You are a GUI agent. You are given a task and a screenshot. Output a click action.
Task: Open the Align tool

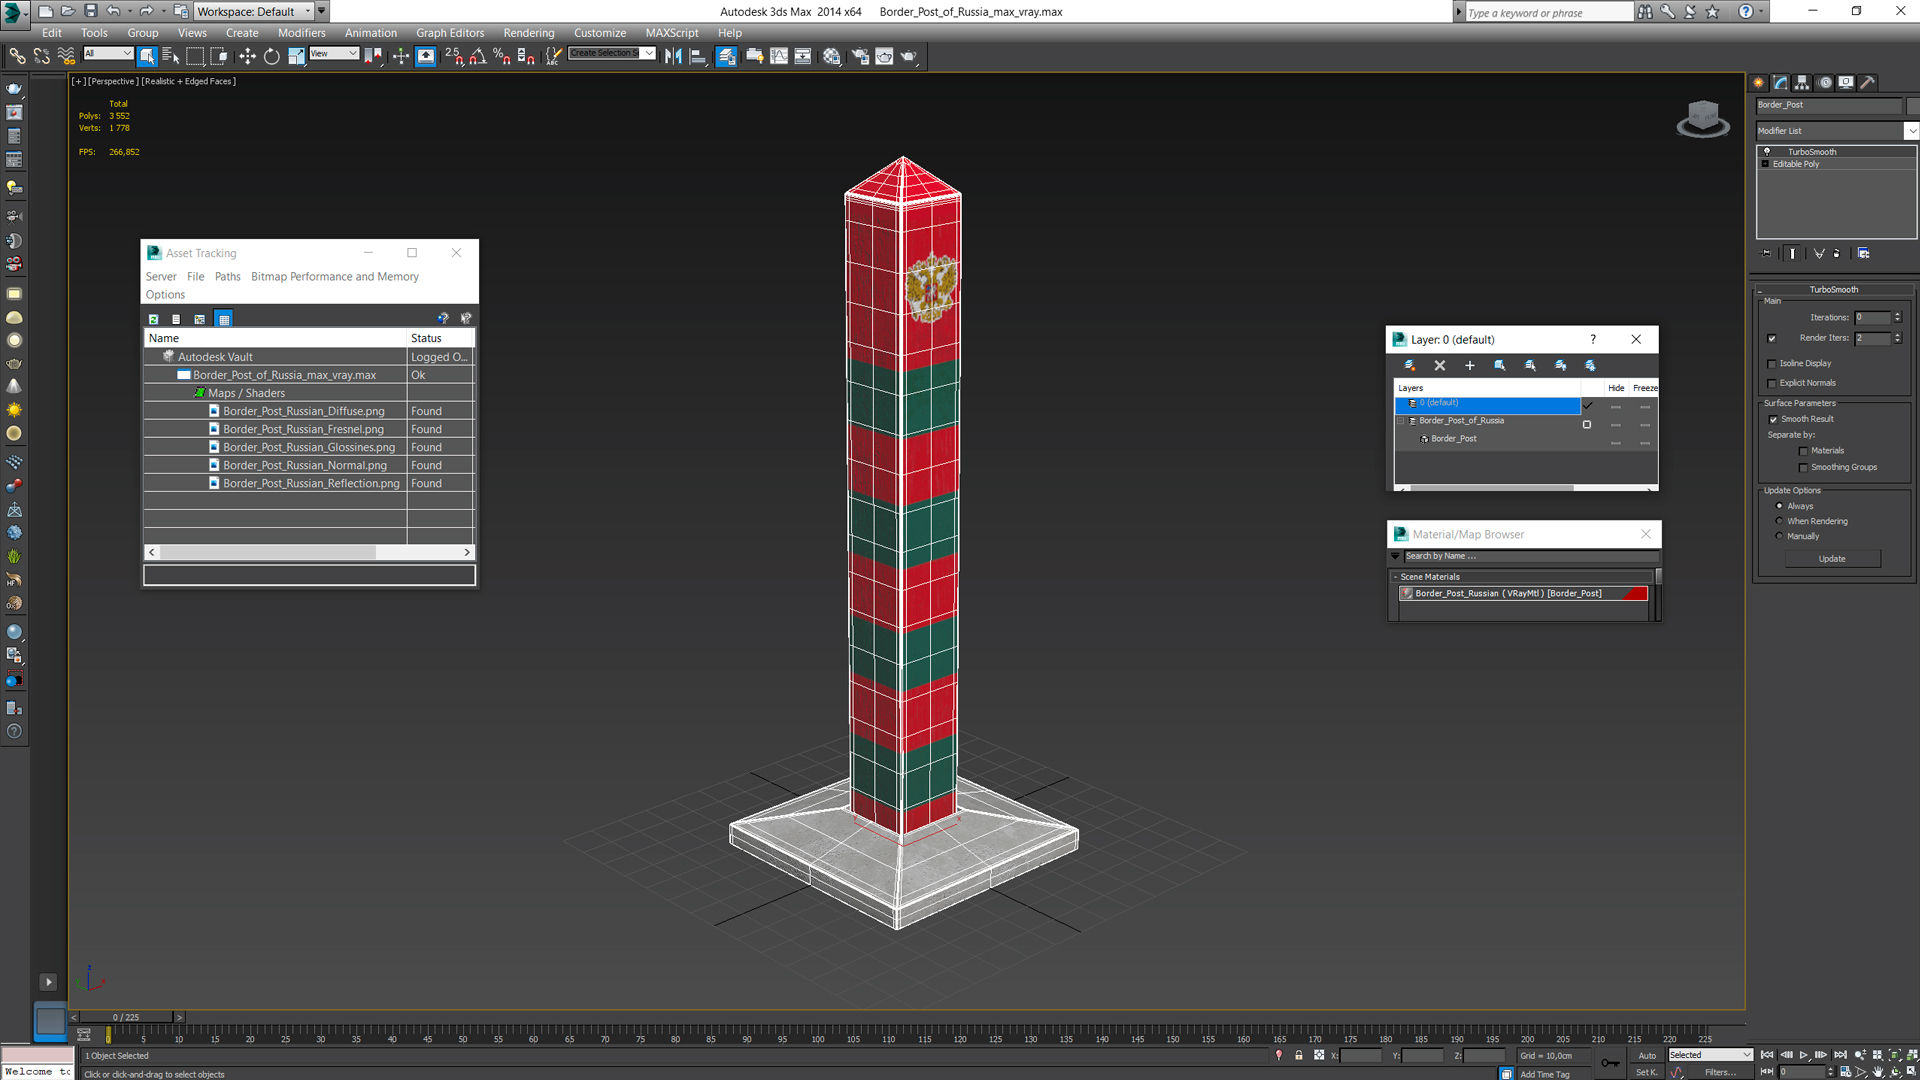[698, 56]
